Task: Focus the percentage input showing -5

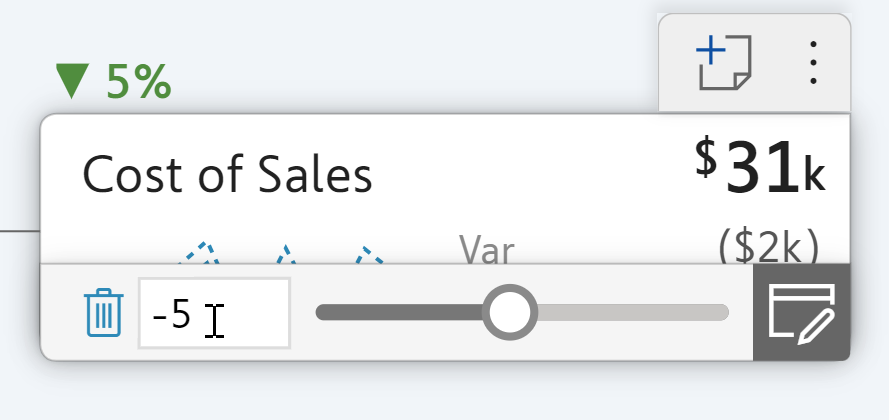Action: coord(214,314)
